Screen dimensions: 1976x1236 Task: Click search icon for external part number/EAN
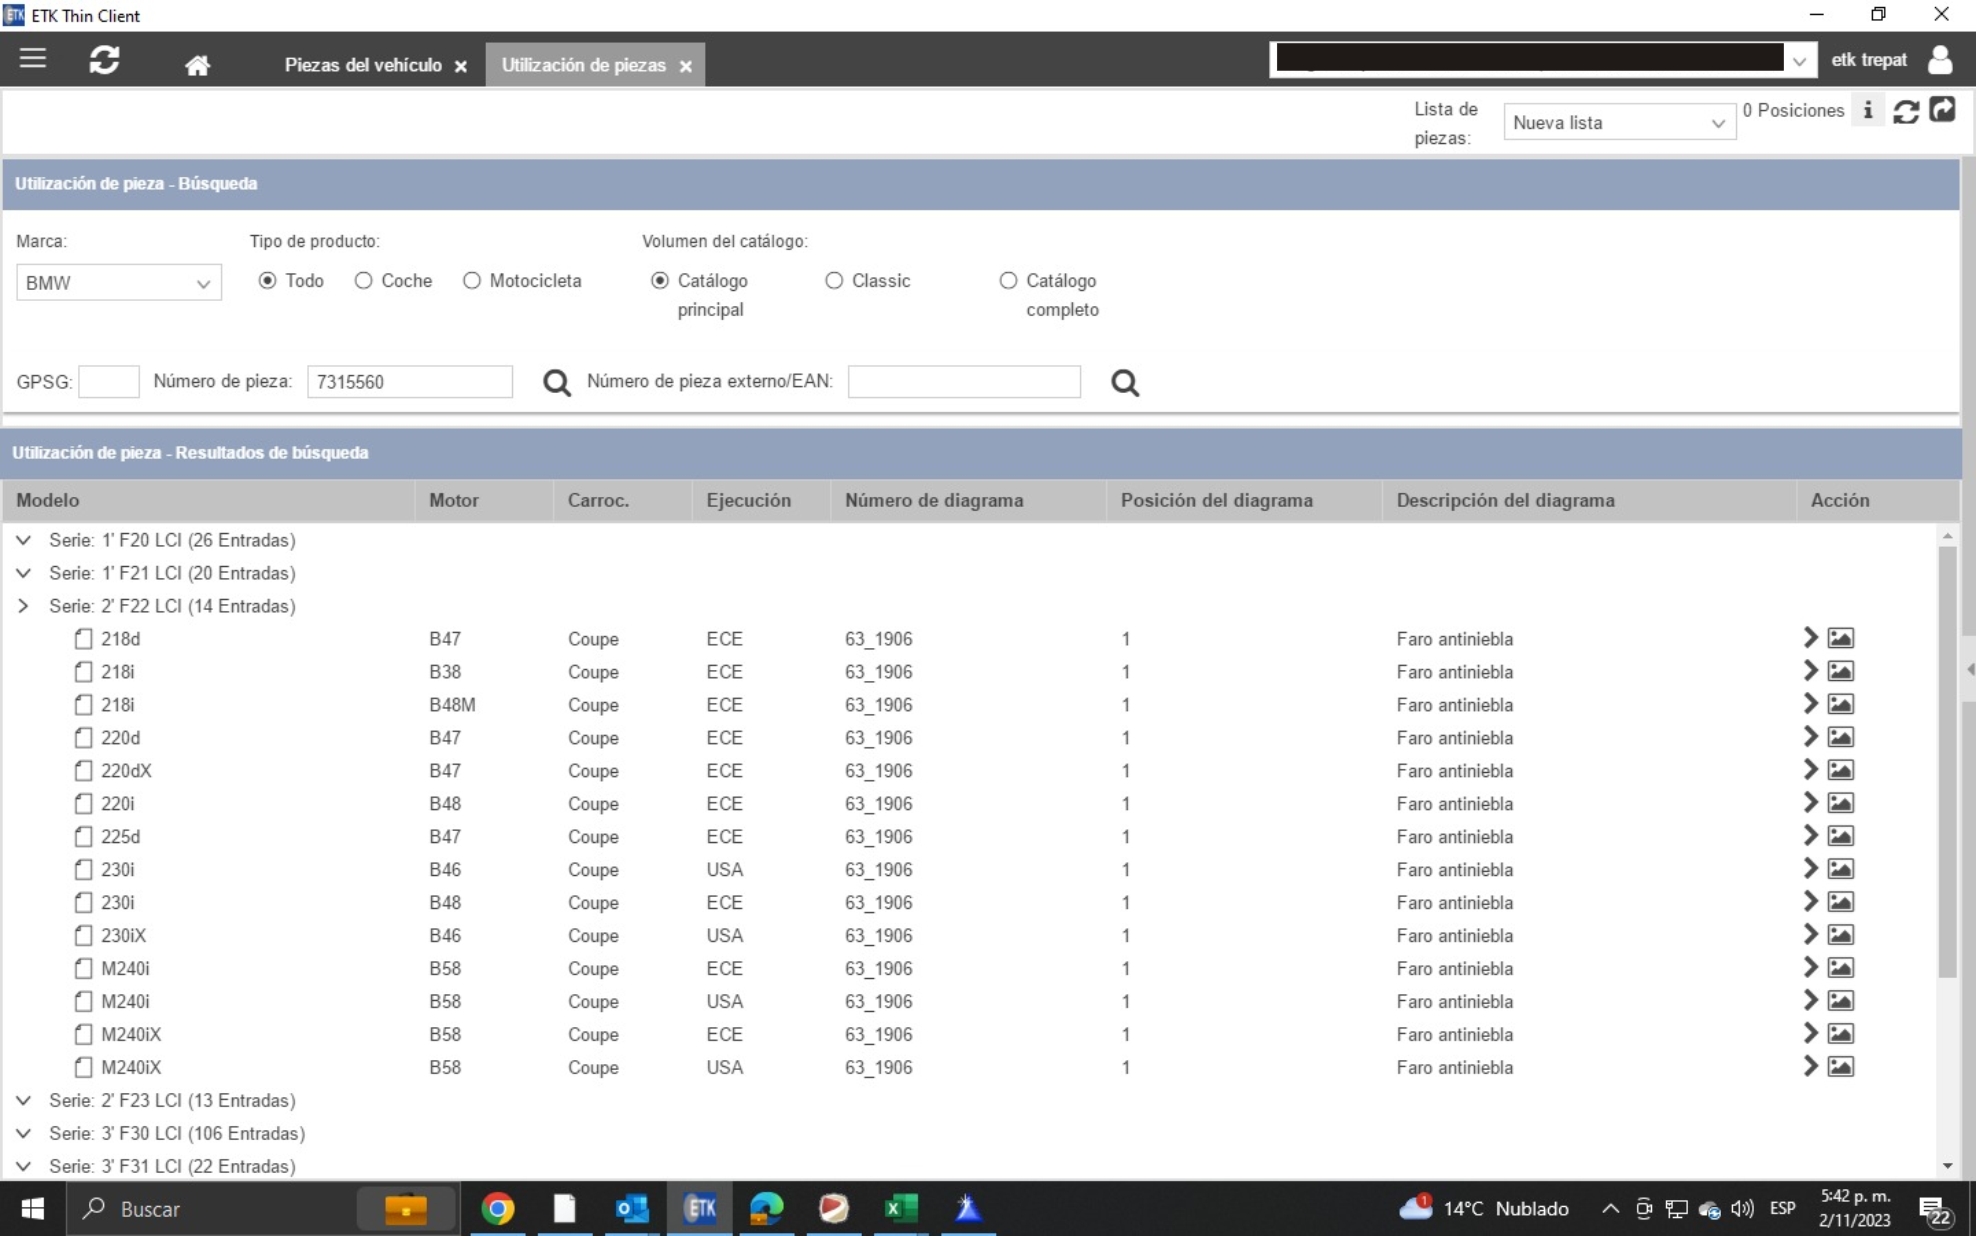(1124, 382)
